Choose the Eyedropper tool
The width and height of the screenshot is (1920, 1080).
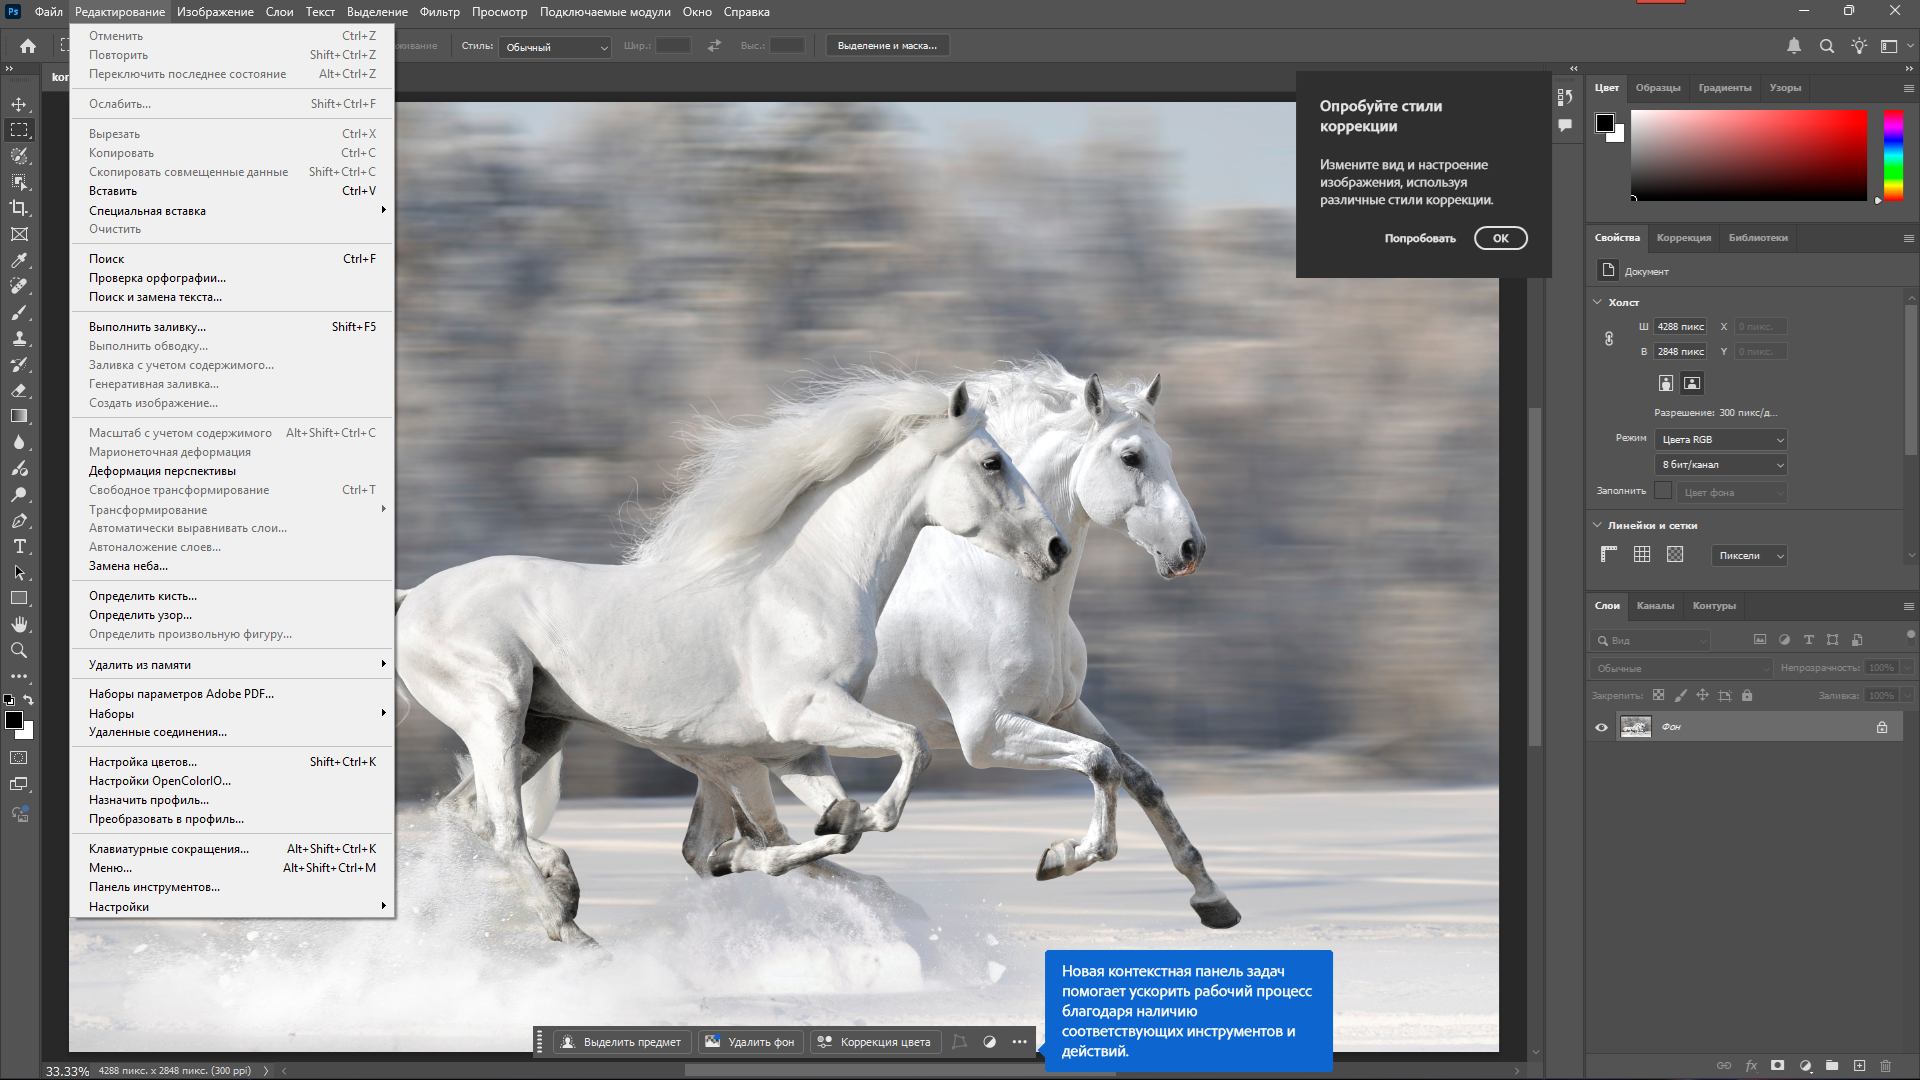click(x=19, y=260)
